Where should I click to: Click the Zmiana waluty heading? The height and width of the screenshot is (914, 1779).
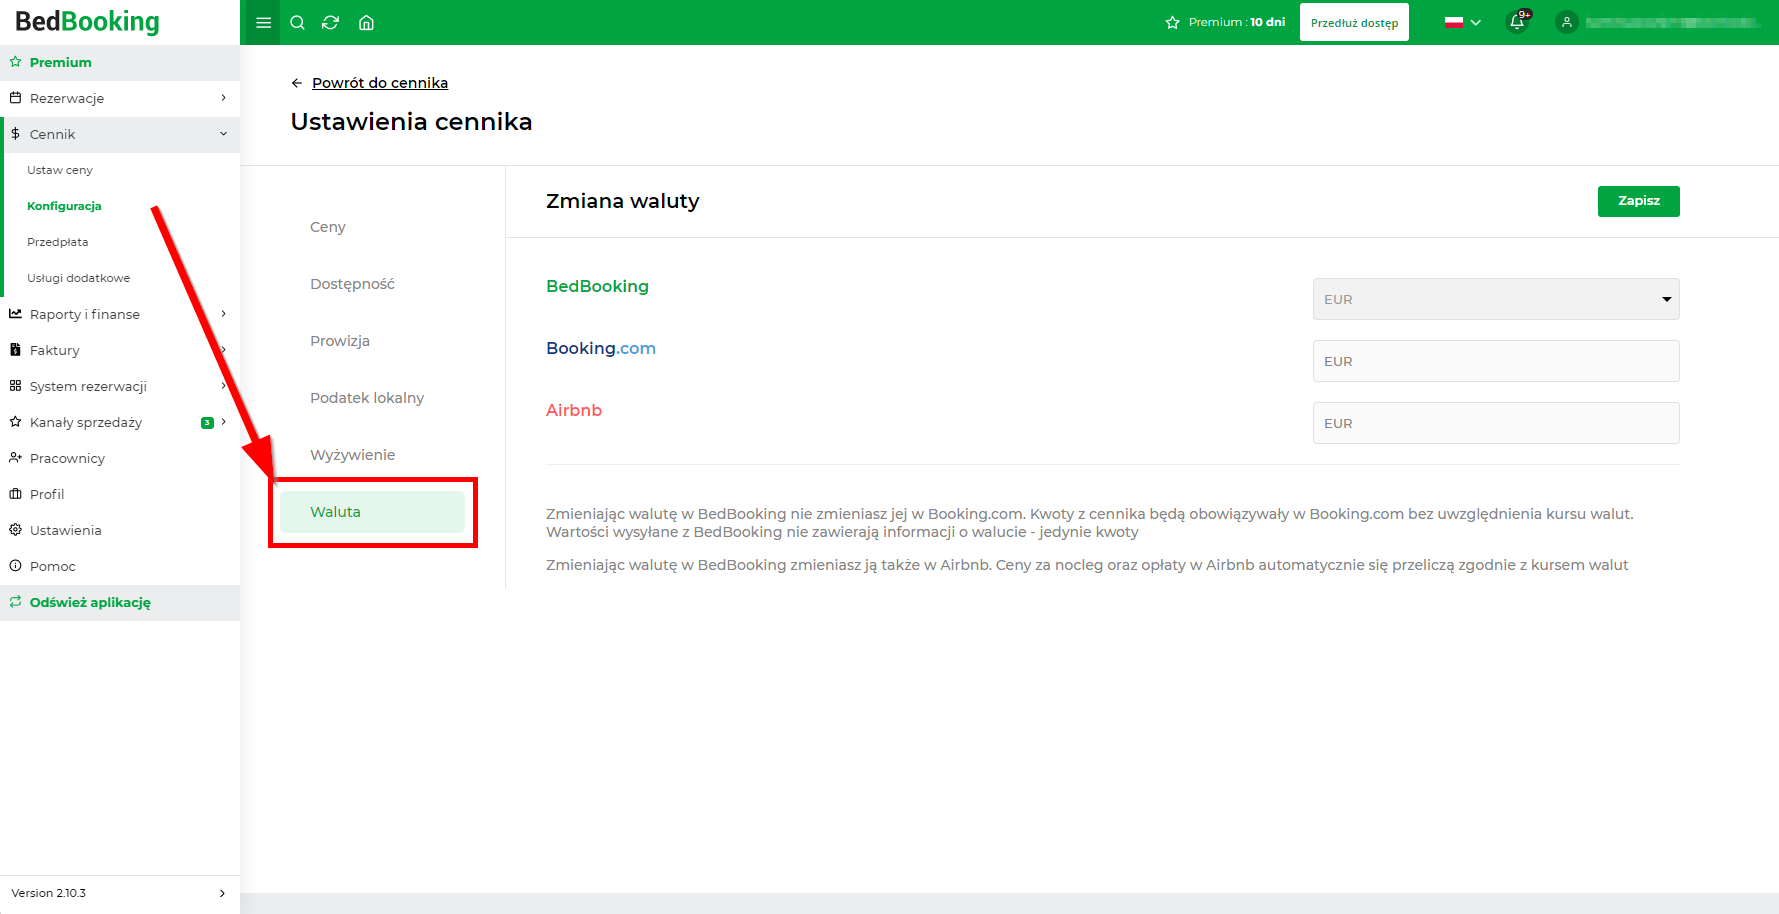622,201
